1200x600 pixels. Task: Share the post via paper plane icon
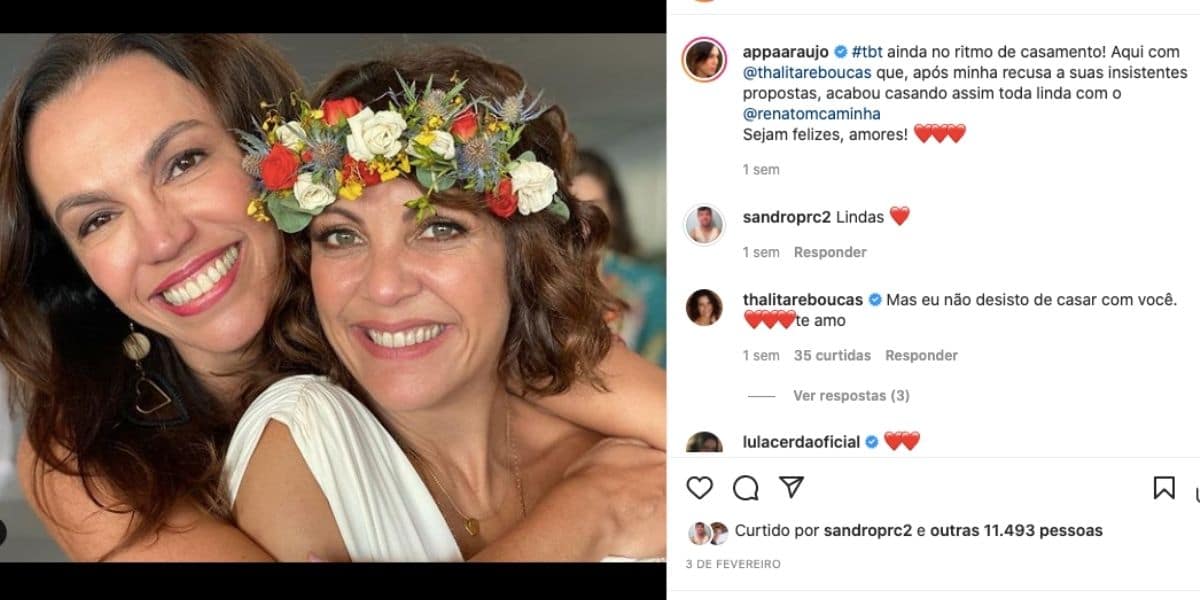[x=791, y=487]
